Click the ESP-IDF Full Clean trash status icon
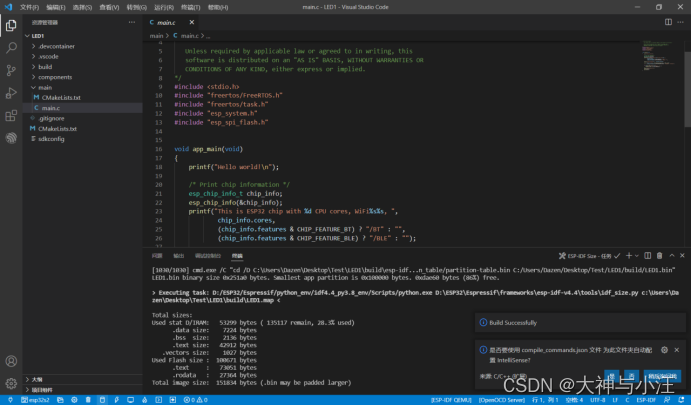 coord(88,400)
